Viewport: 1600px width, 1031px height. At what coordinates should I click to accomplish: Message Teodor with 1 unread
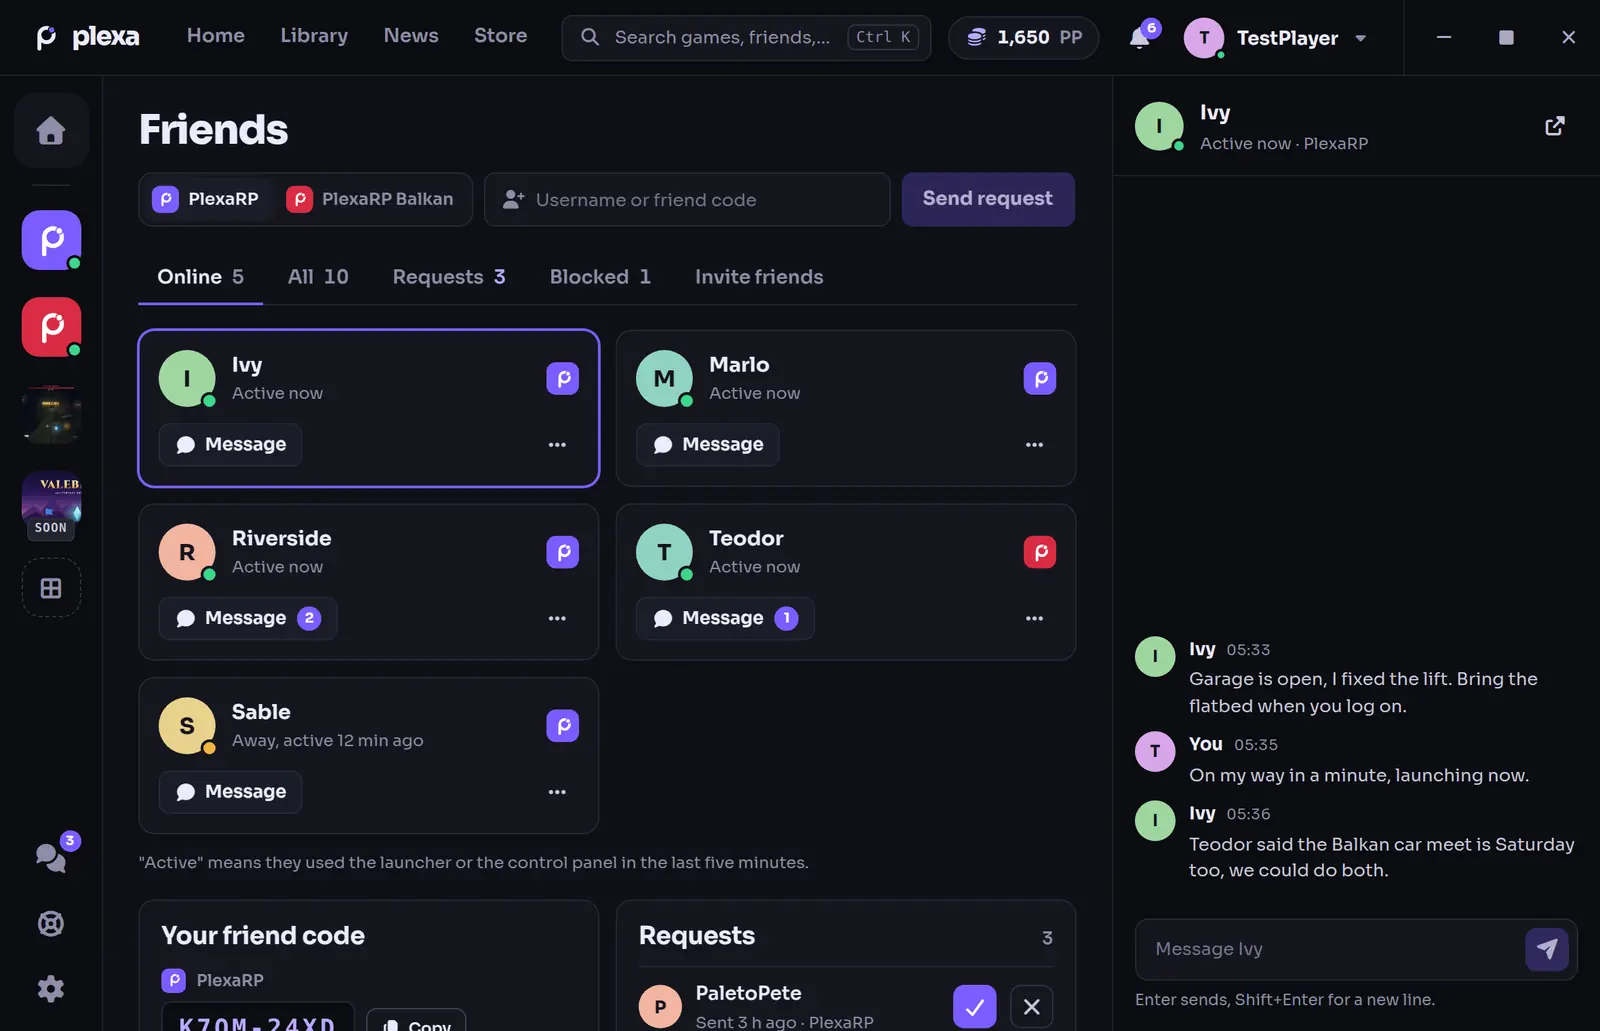tap(725, 618)
